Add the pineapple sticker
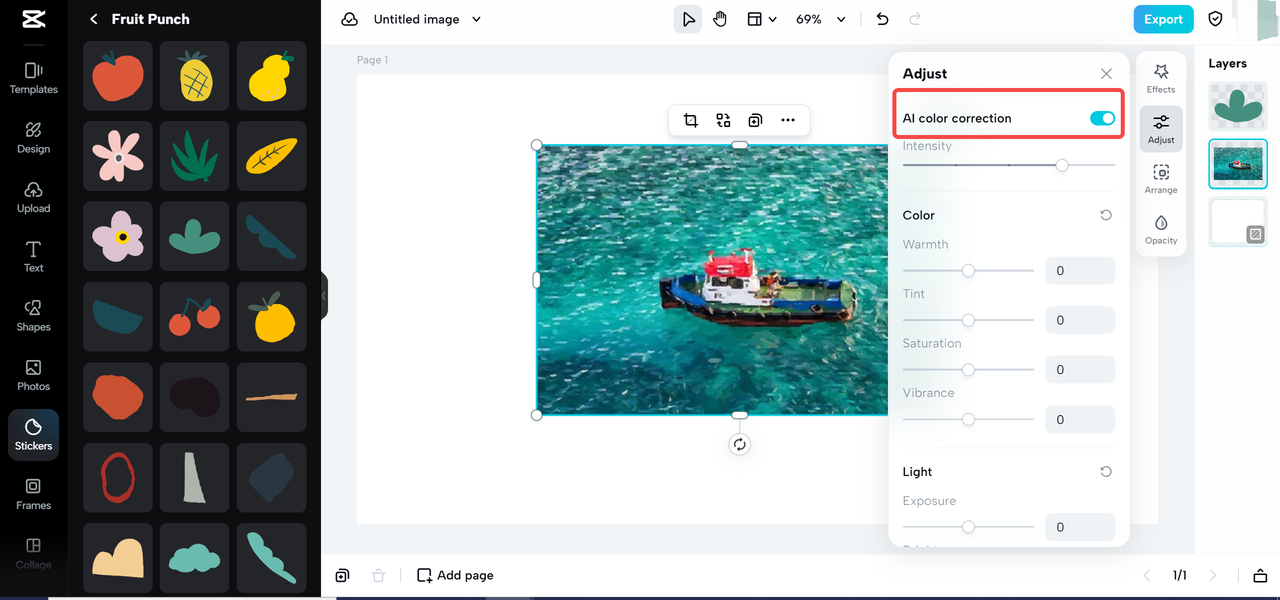1280x600 pixels. coord(195,76)
